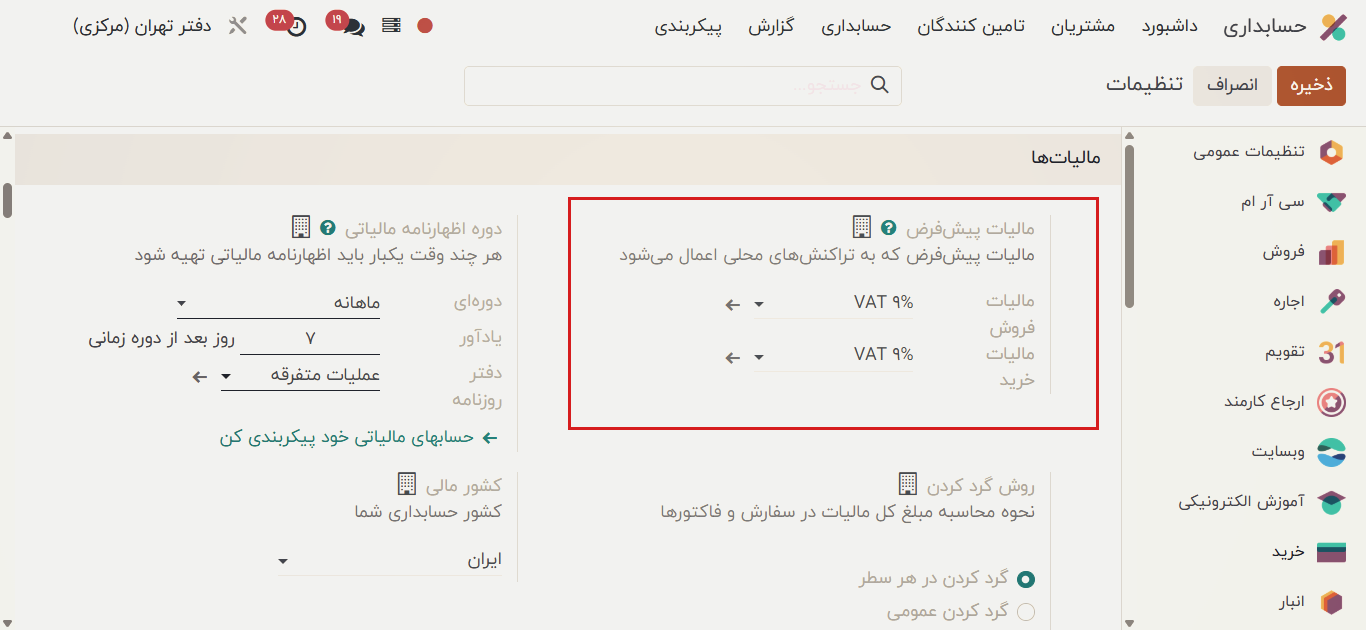Open the periodicity ماهانه dropdown

pyautogui.click(x=278, y=303)
